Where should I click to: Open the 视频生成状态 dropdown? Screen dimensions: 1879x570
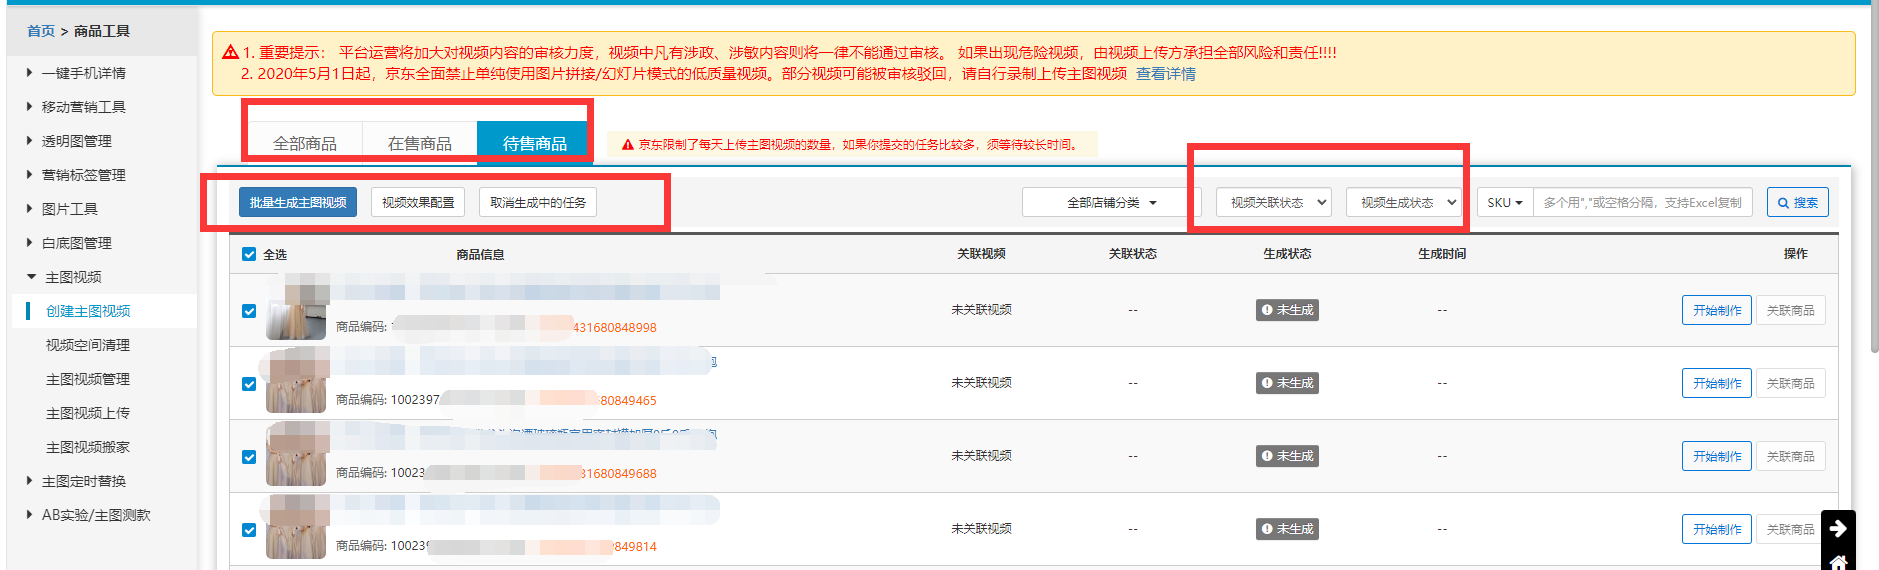tap(1403, 202)
